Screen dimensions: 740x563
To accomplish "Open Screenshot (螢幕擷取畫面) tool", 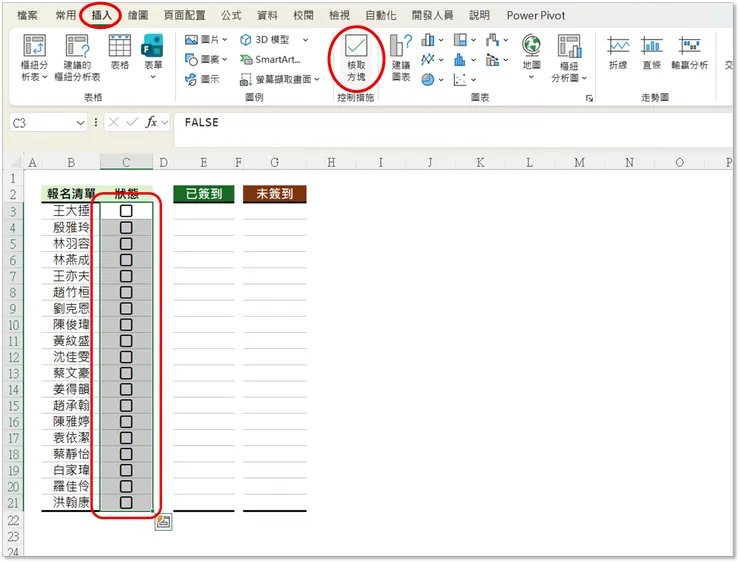I will (276, 79).
